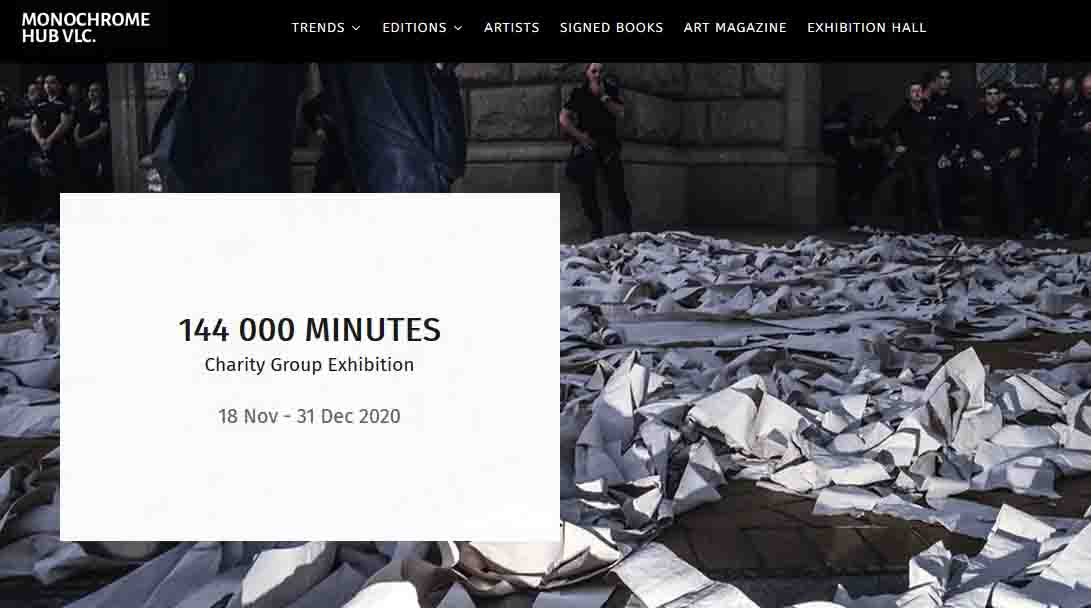
Task: Click the man leaning against the stone wall
Action: (x=593, y=146)
